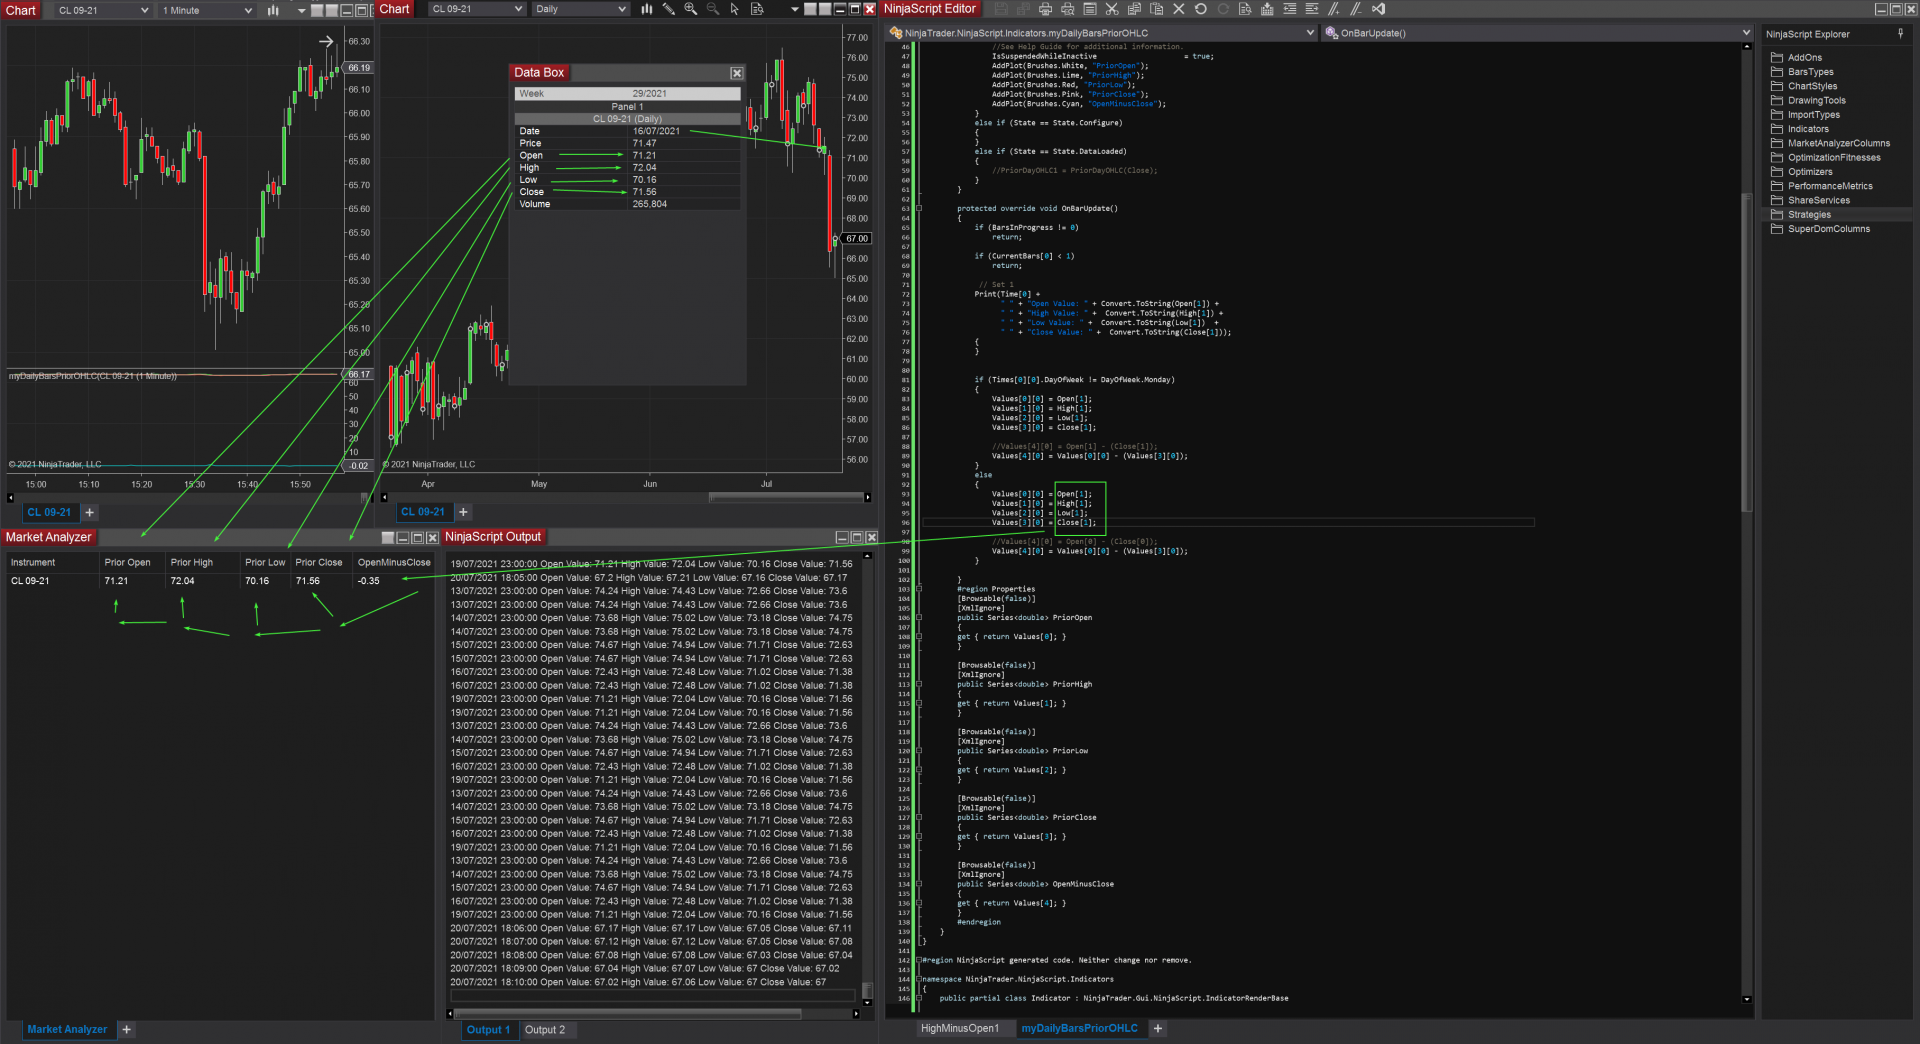Open the SuperDomColumns folder

(x=1828, y=229)
